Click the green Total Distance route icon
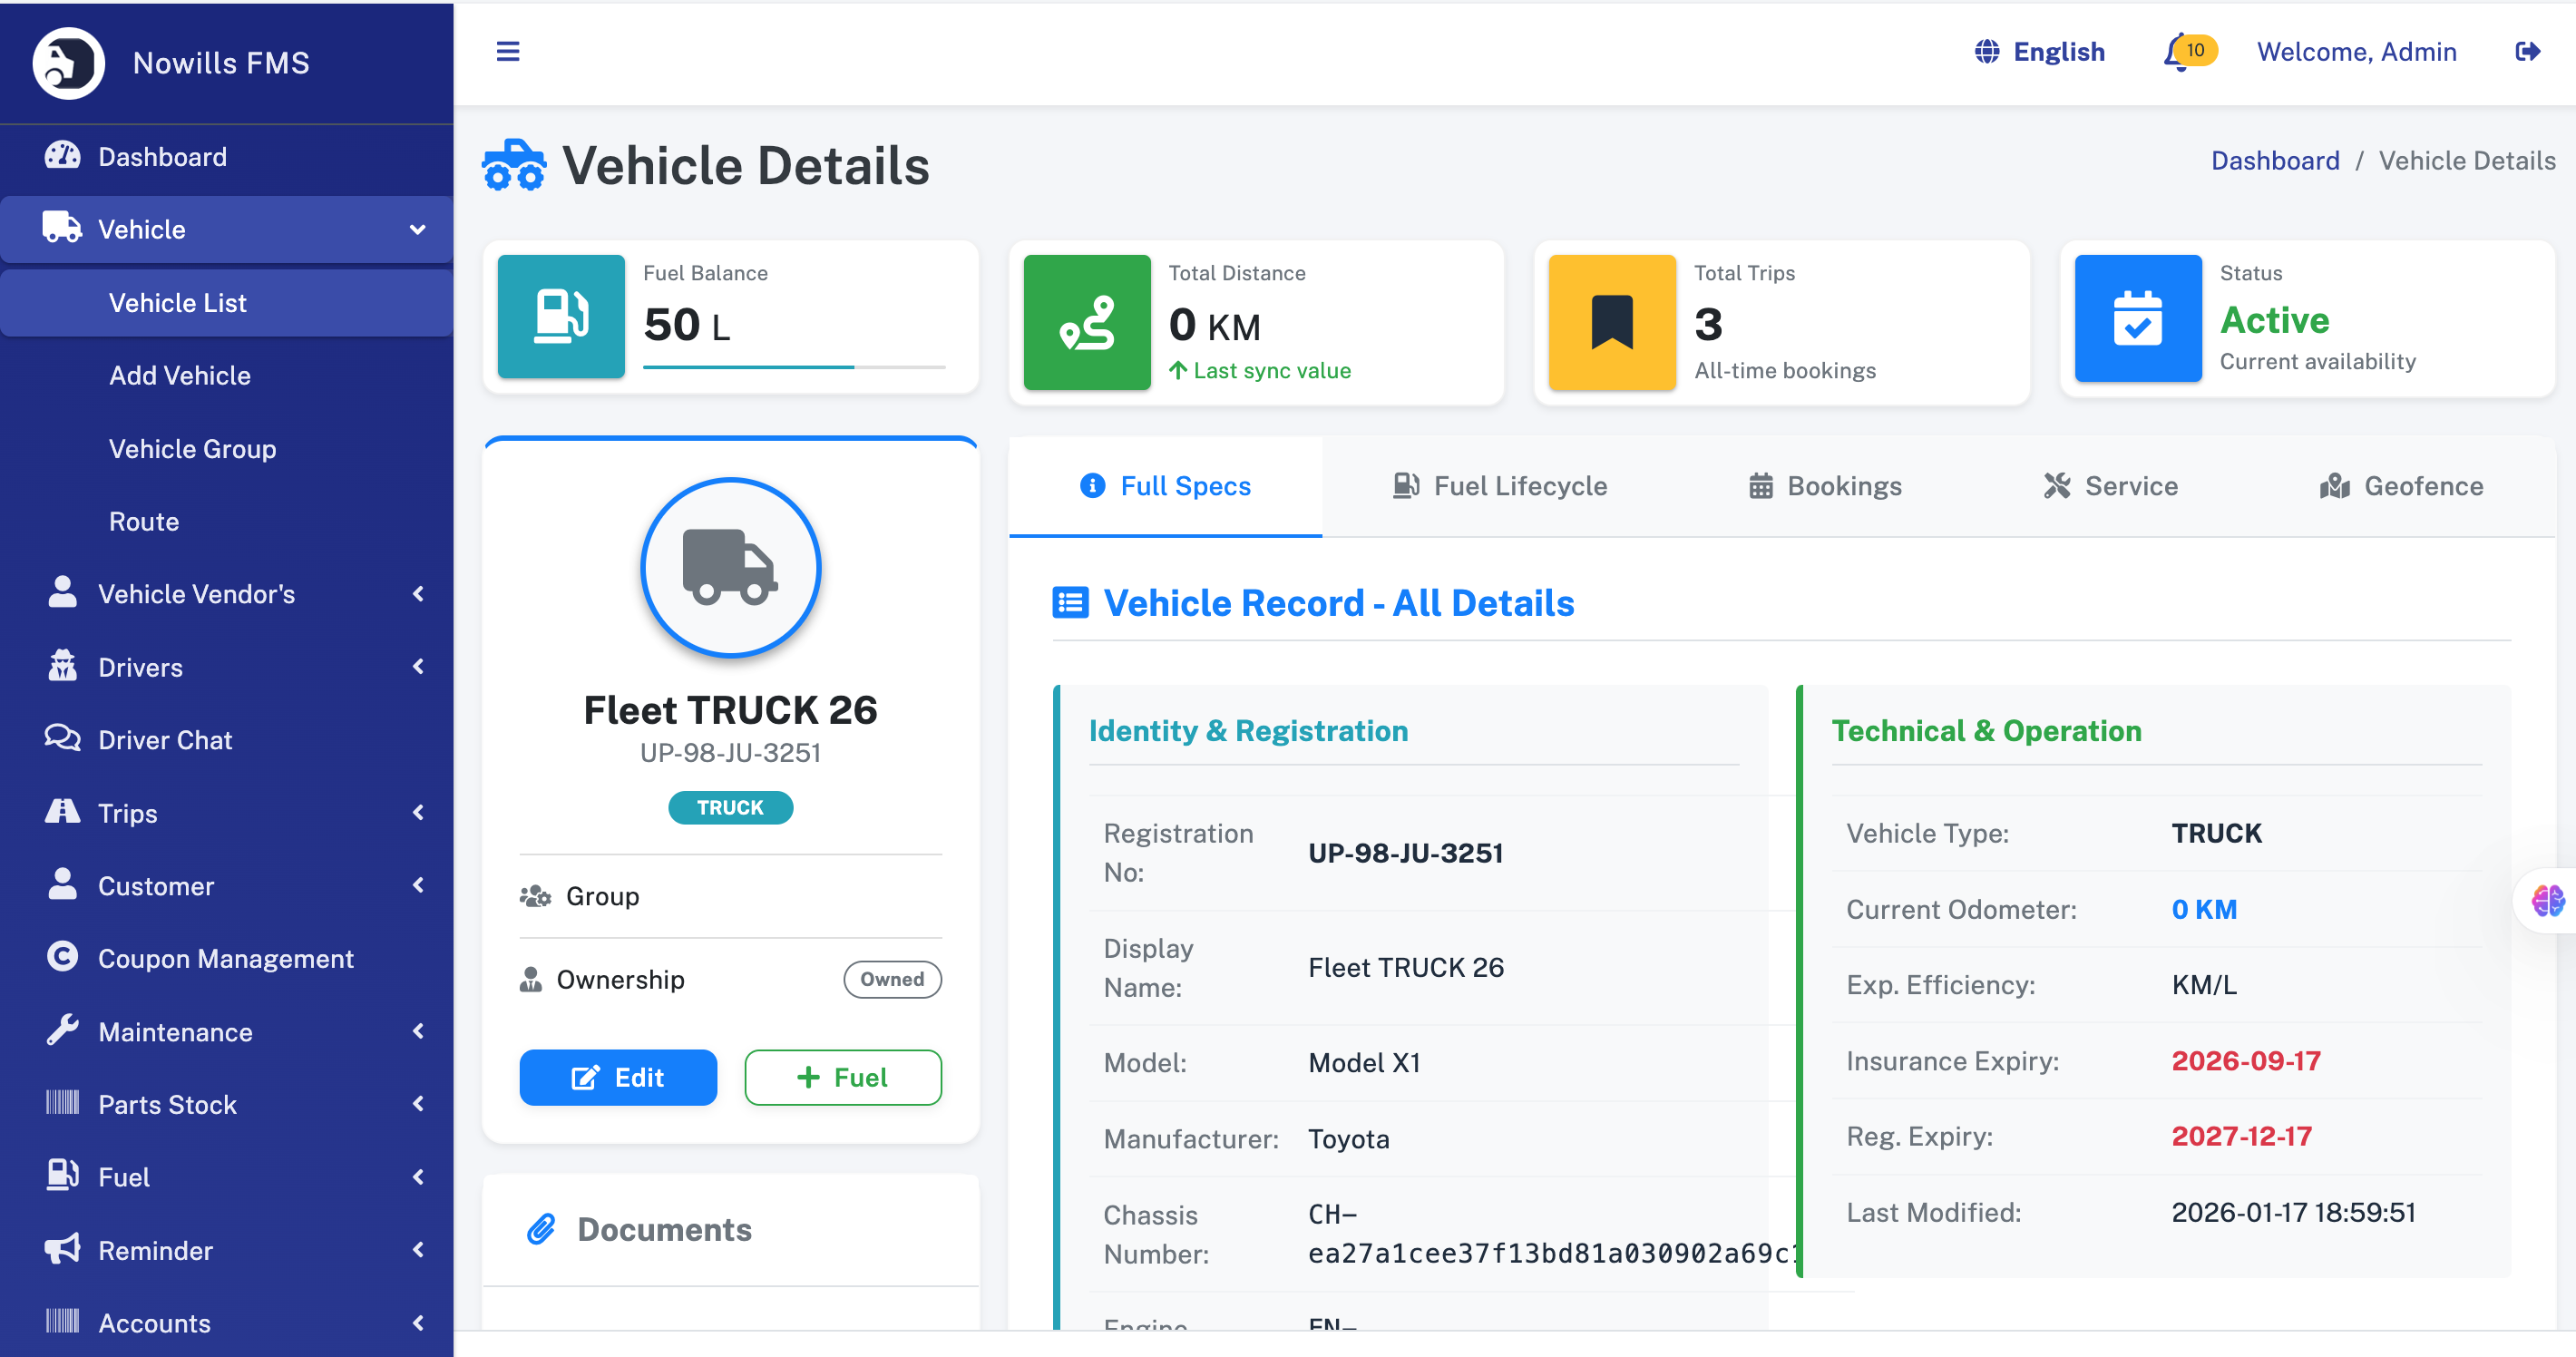The height and width of the screenshot is (1357, 2576). [1087, 322]
